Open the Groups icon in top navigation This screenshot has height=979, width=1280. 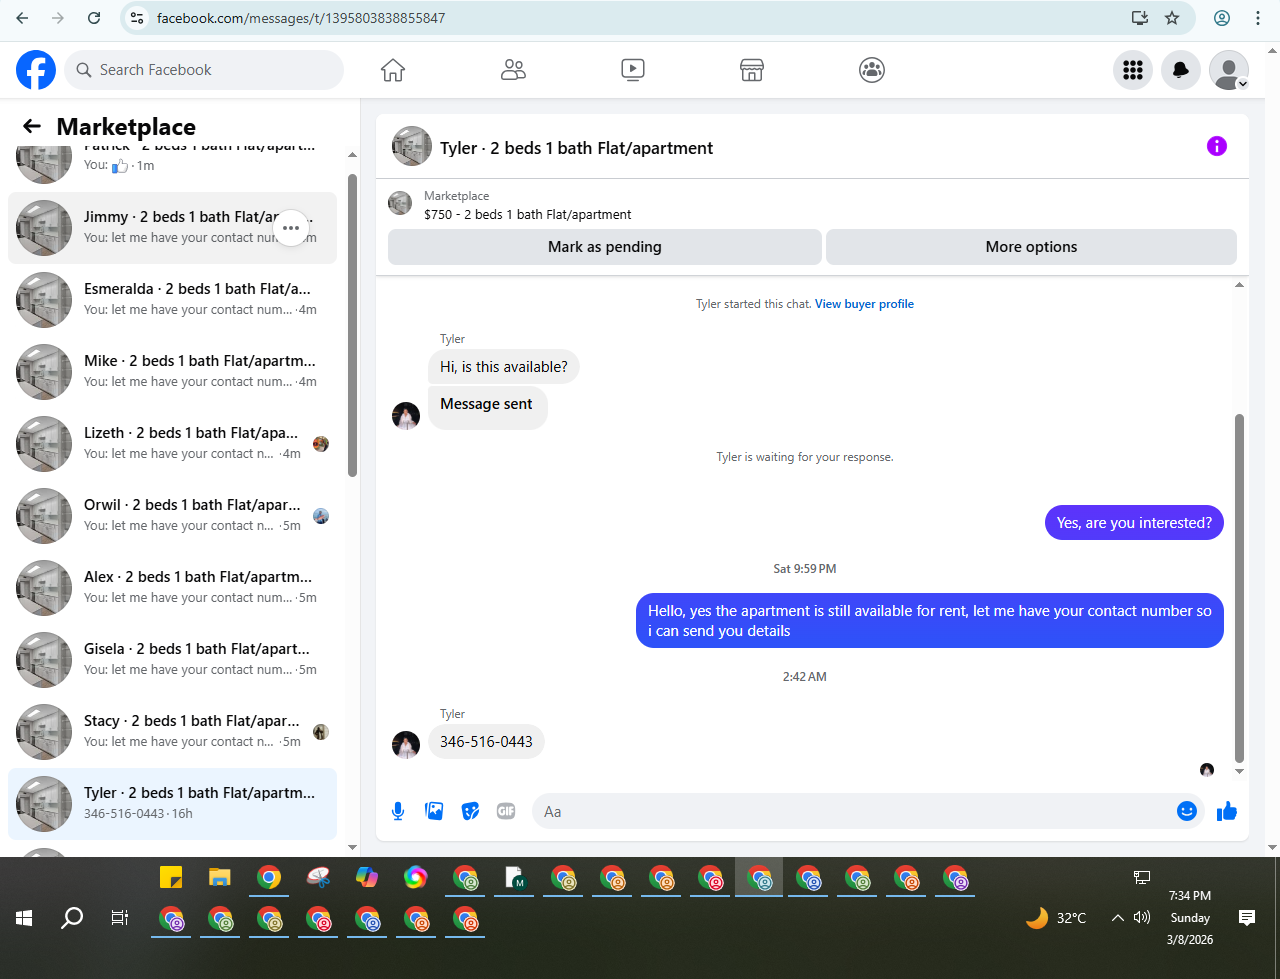pos(872,70)
